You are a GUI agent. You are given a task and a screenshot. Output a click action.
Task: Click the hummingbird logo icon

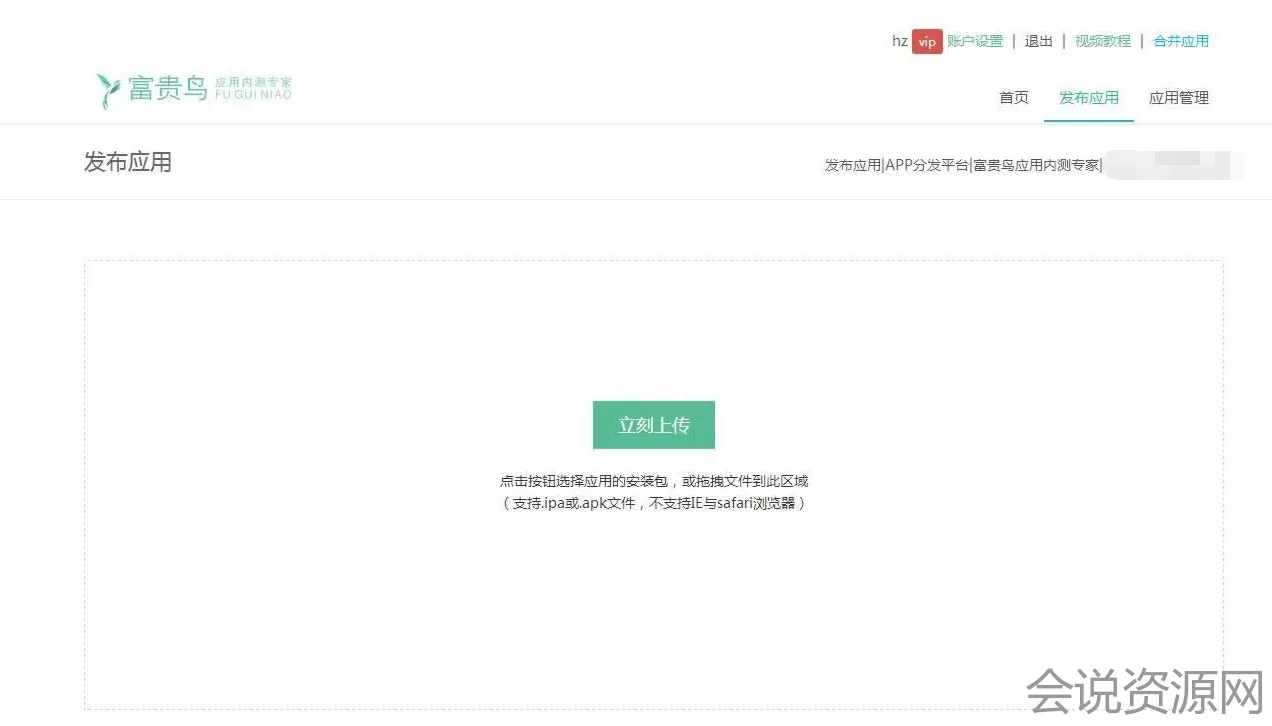tap(108, 90)
